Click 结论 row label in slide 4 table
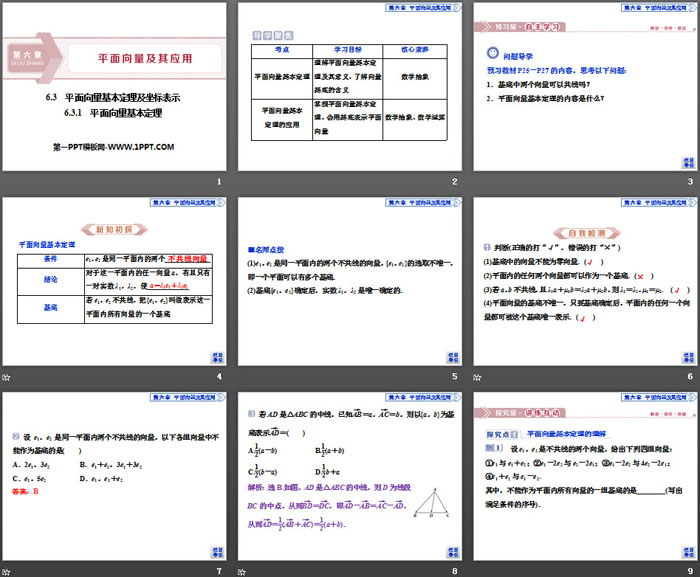 pyautogui.click(x=50, y=280)
